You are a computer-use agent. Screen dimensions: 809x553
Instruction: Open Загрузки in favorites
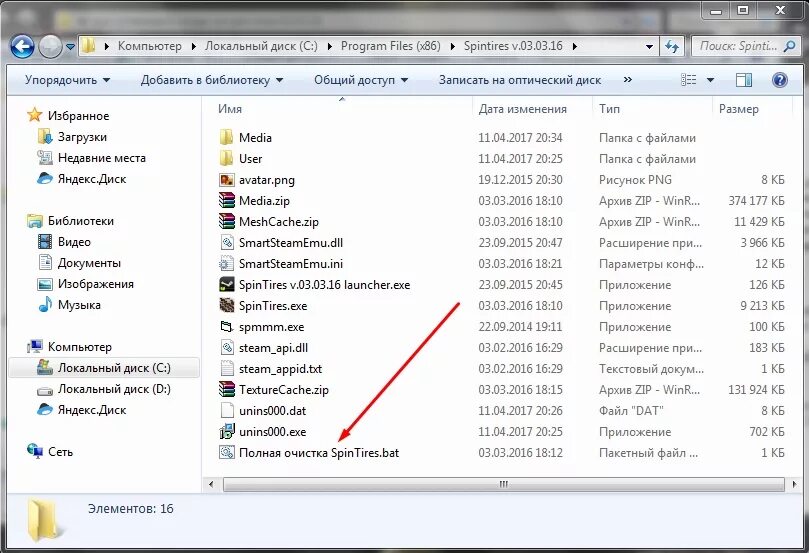pos(82,137)
